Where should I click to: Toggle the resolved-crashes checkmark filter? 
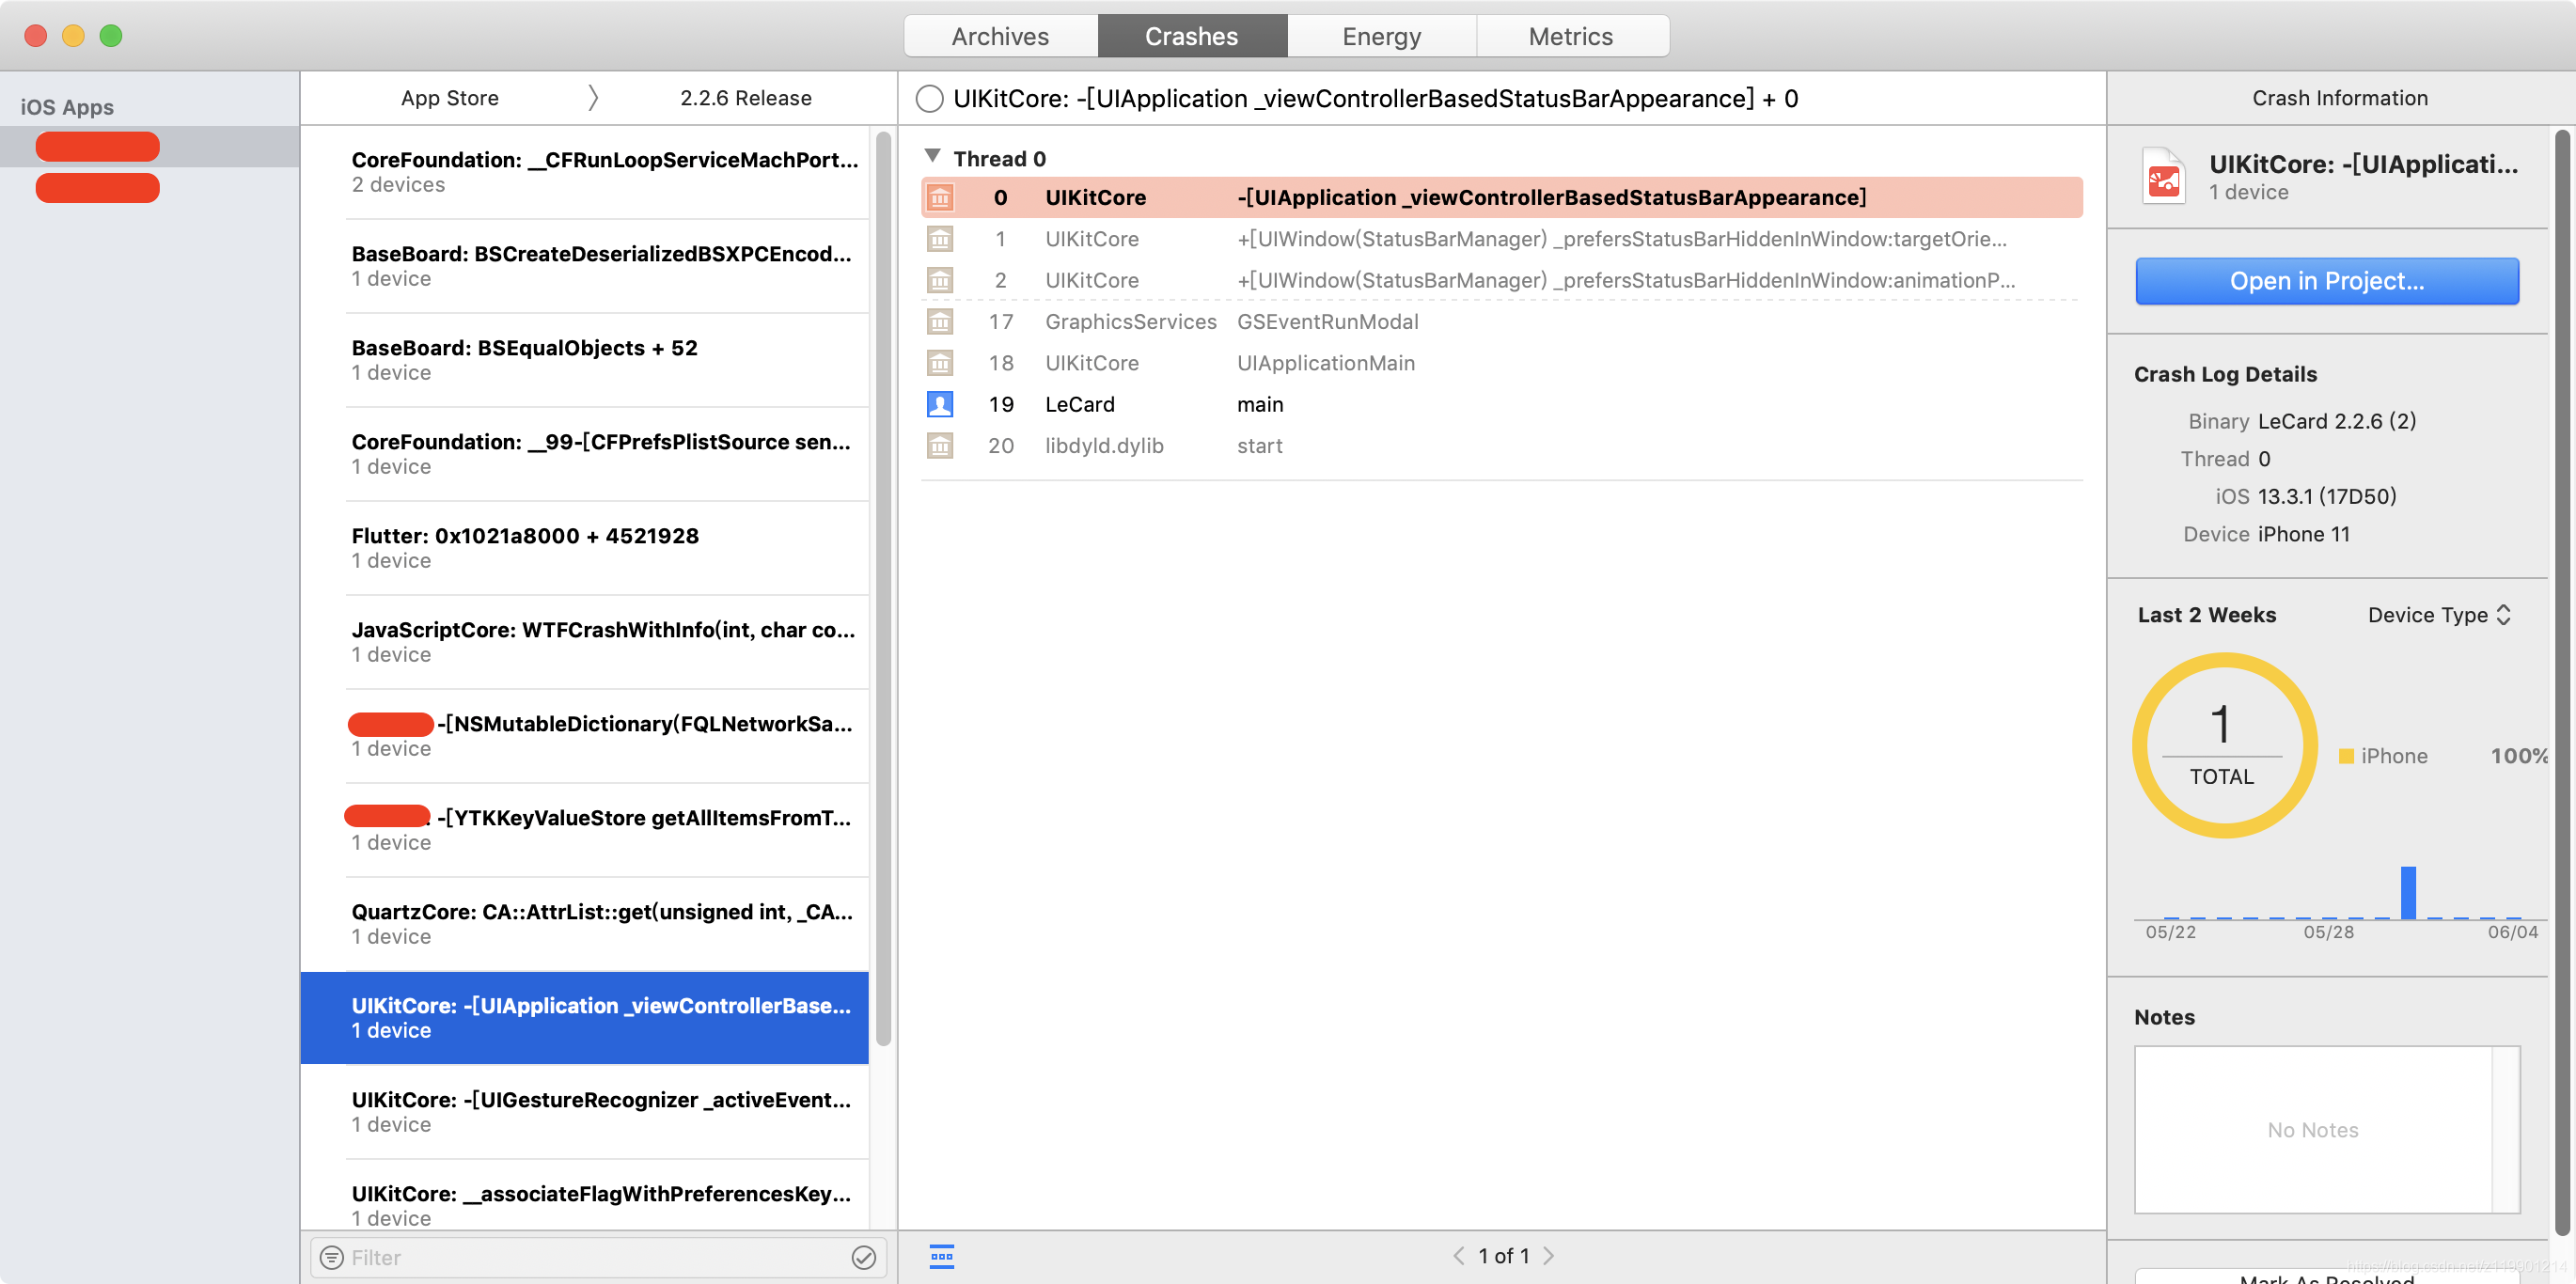(x=863, y=1257)
